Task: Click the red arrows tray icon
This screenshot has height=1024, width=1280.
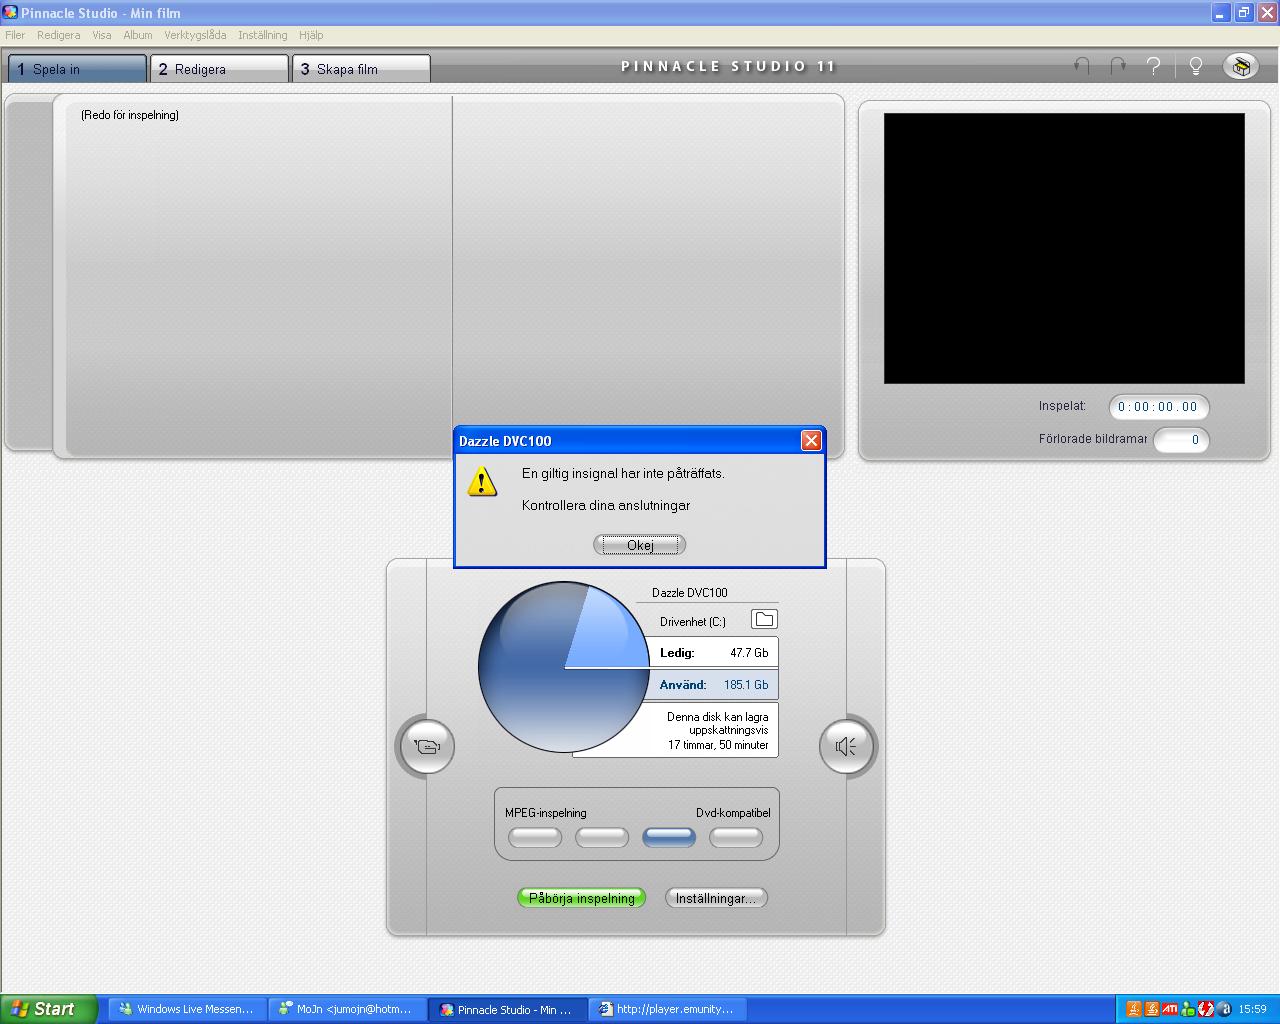Action: point(1206,1009)
